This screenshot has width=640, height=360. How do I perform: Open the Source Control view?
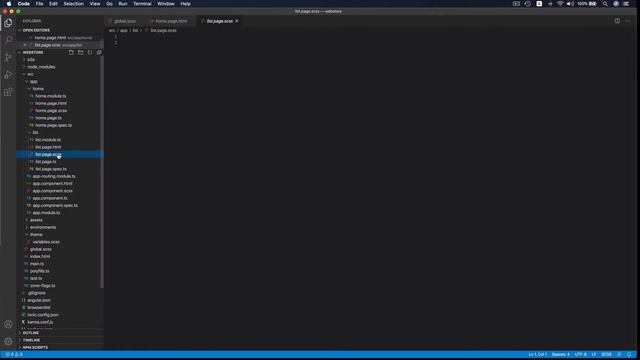(x=8, y=58)
